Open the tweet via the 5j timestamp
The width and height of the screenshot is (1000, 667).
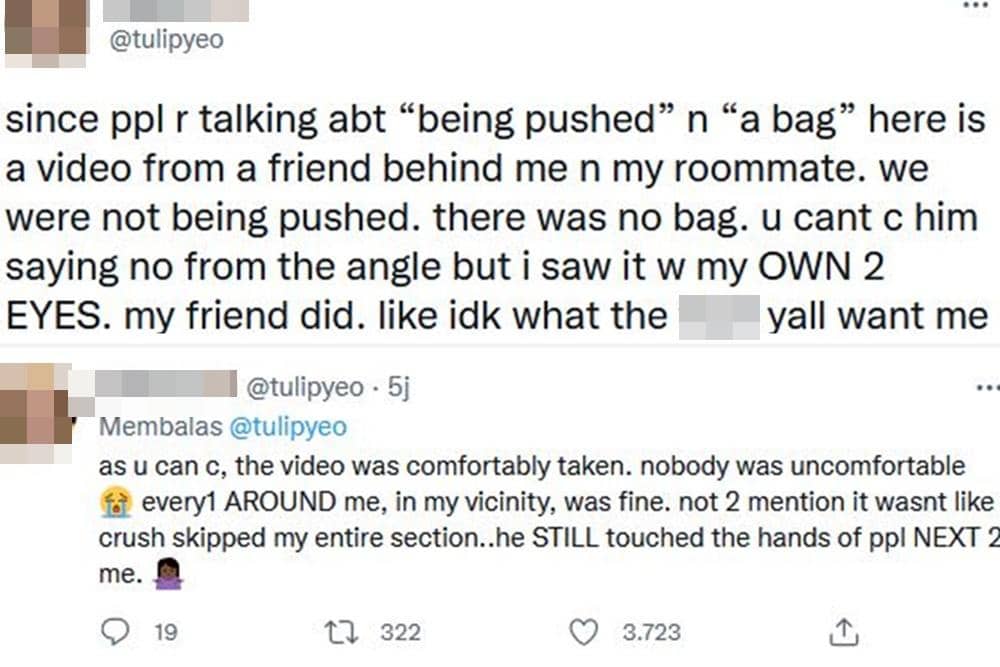398,388
